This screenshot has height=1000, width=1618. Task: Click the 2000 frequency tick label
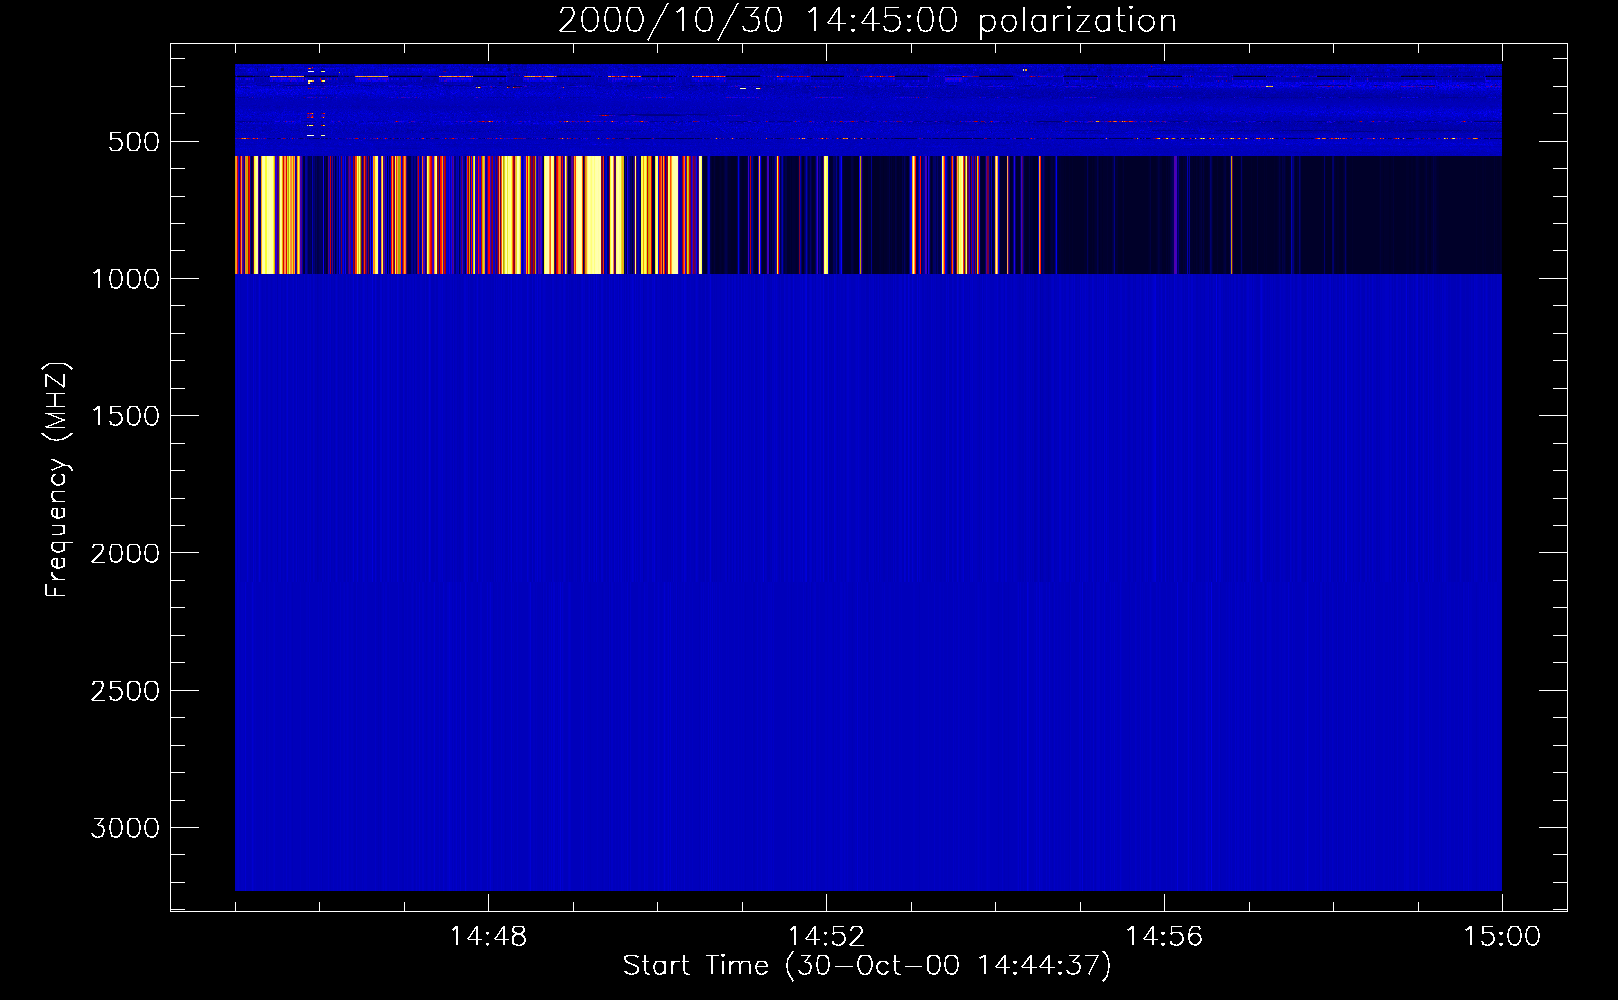pos(125,553)
